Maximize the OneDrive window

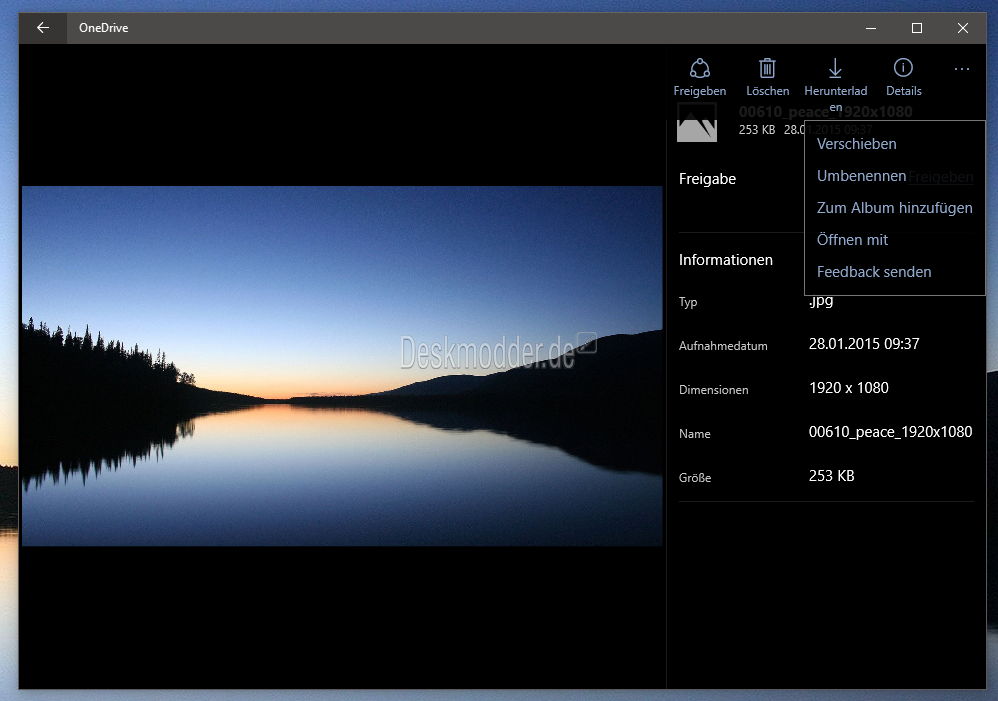pyautogui.click(x=917, y=28)
